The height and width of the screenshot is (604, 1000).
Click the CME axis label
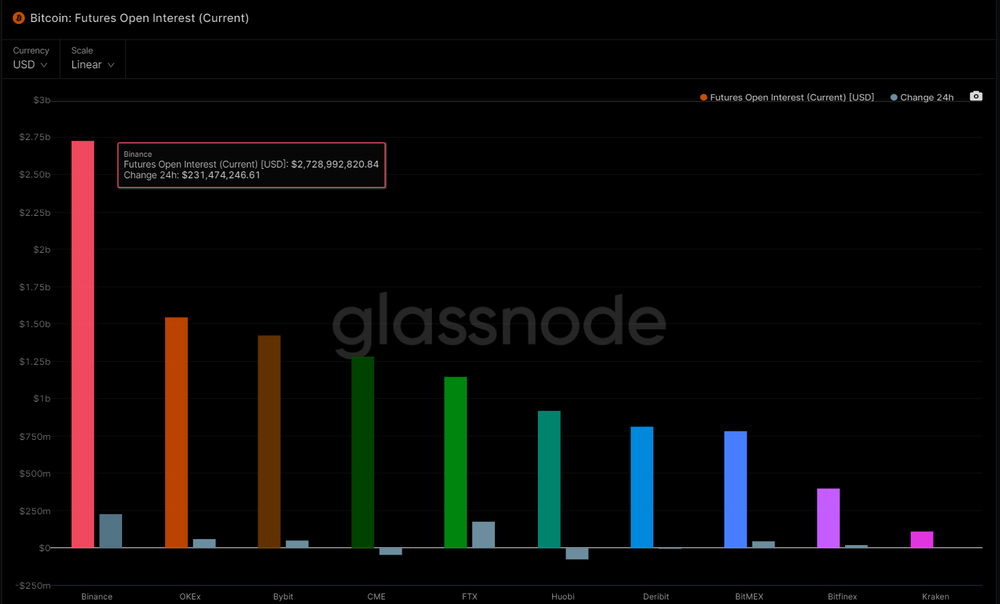click(376, 596)
